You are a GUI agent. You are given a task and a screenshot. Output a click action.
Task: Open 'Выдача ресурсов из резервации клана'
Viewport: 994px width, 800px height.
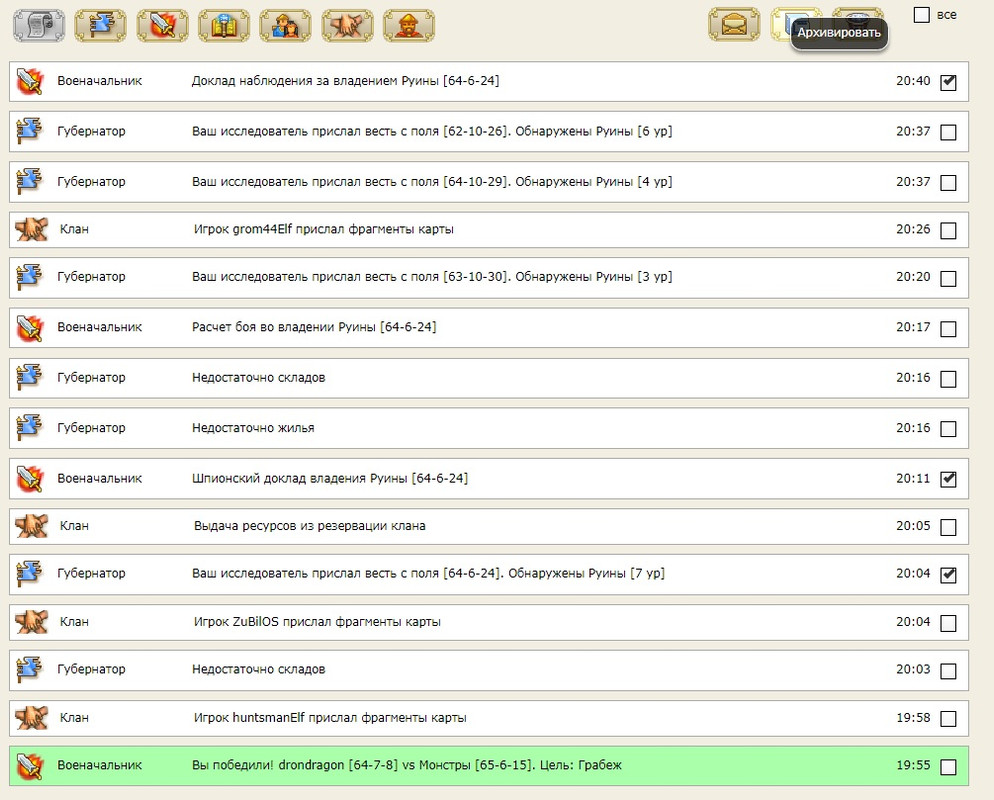[309, 526]
